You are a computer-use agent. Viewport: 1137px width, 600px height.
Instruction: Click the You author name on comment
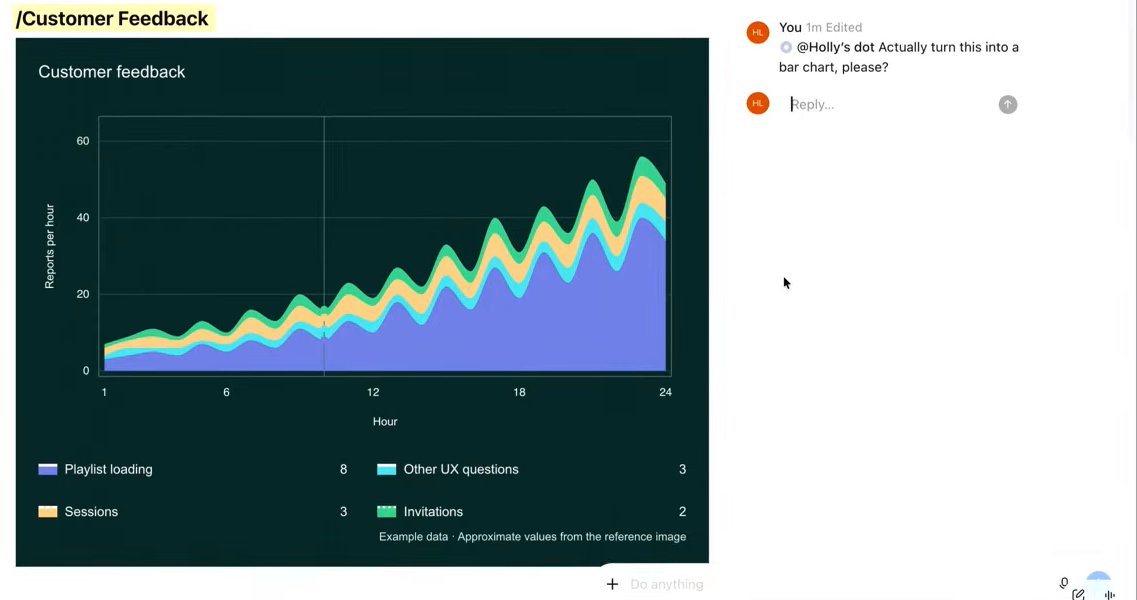click(x=790, y=28)
